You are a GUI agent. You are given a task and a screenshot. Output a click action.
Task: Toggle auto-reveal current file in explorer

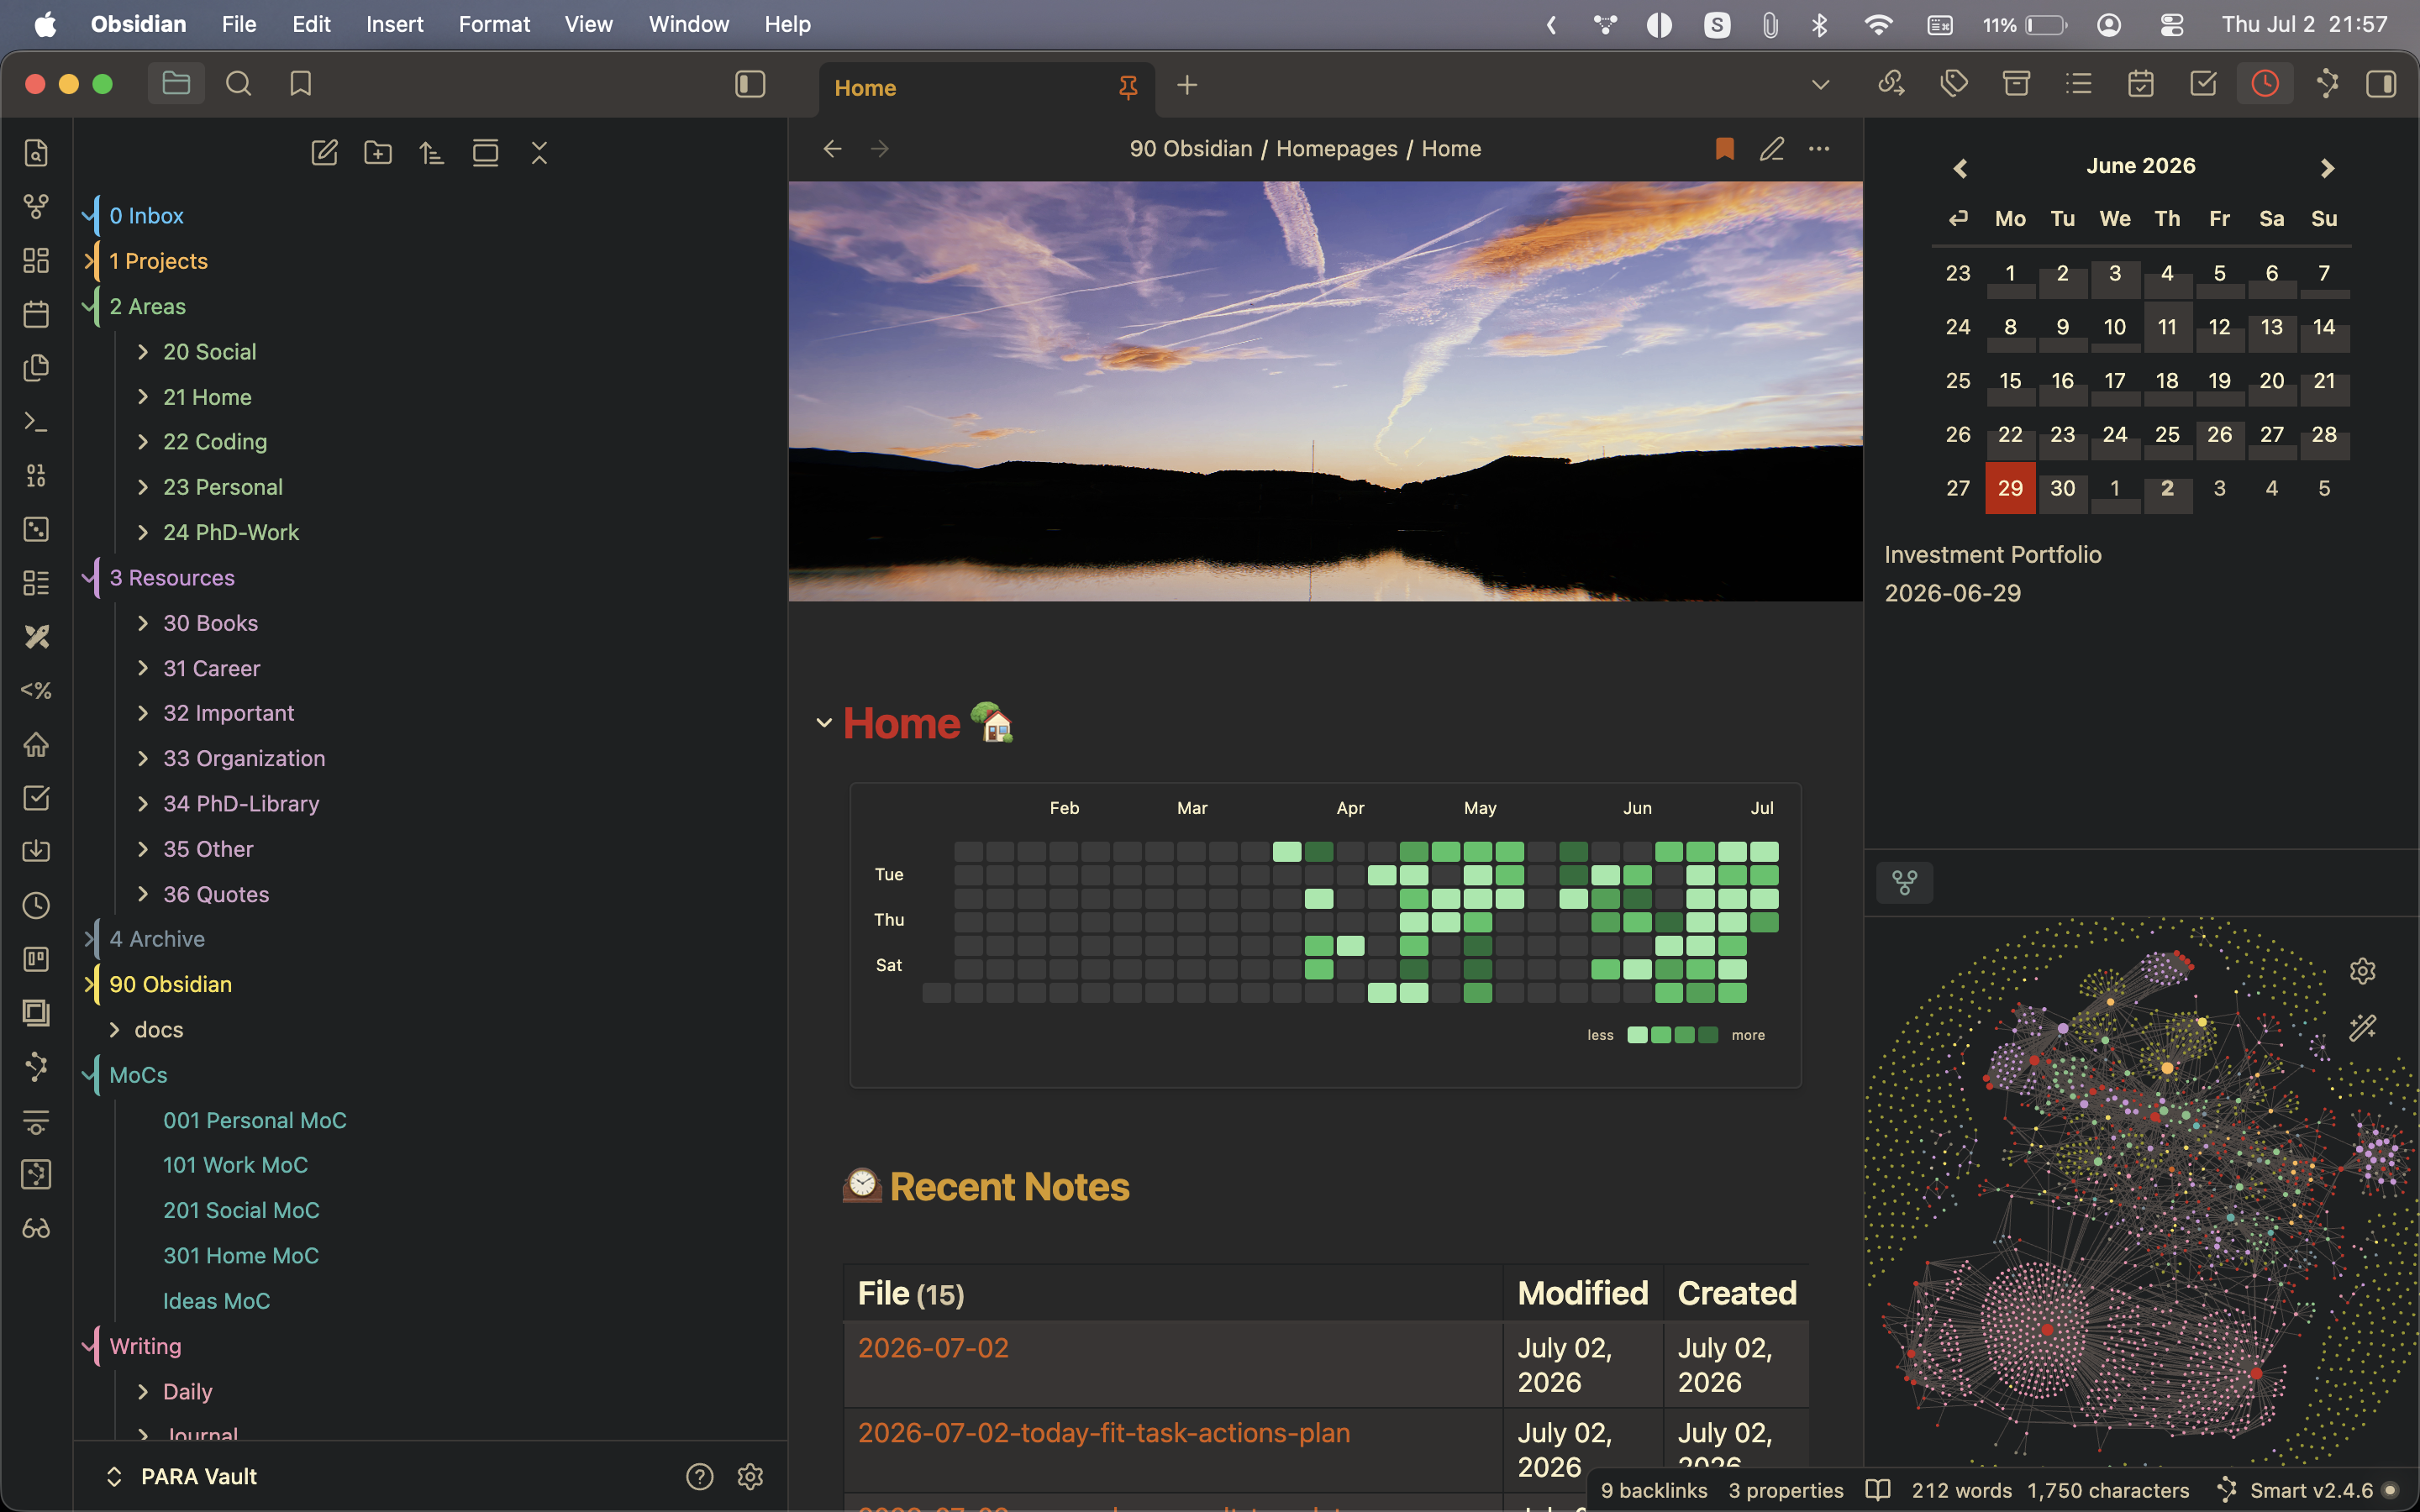point(485,153)
